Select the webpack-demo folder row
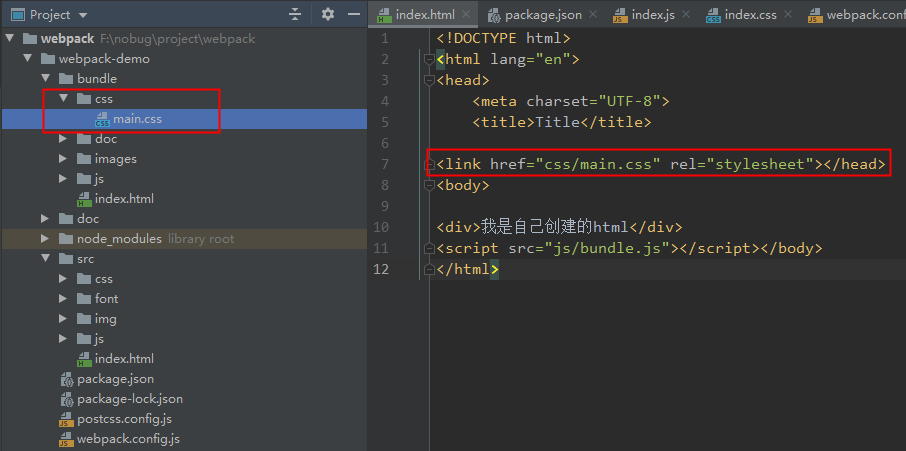This screenshot has width=906, height=451. tap(184, 58)
